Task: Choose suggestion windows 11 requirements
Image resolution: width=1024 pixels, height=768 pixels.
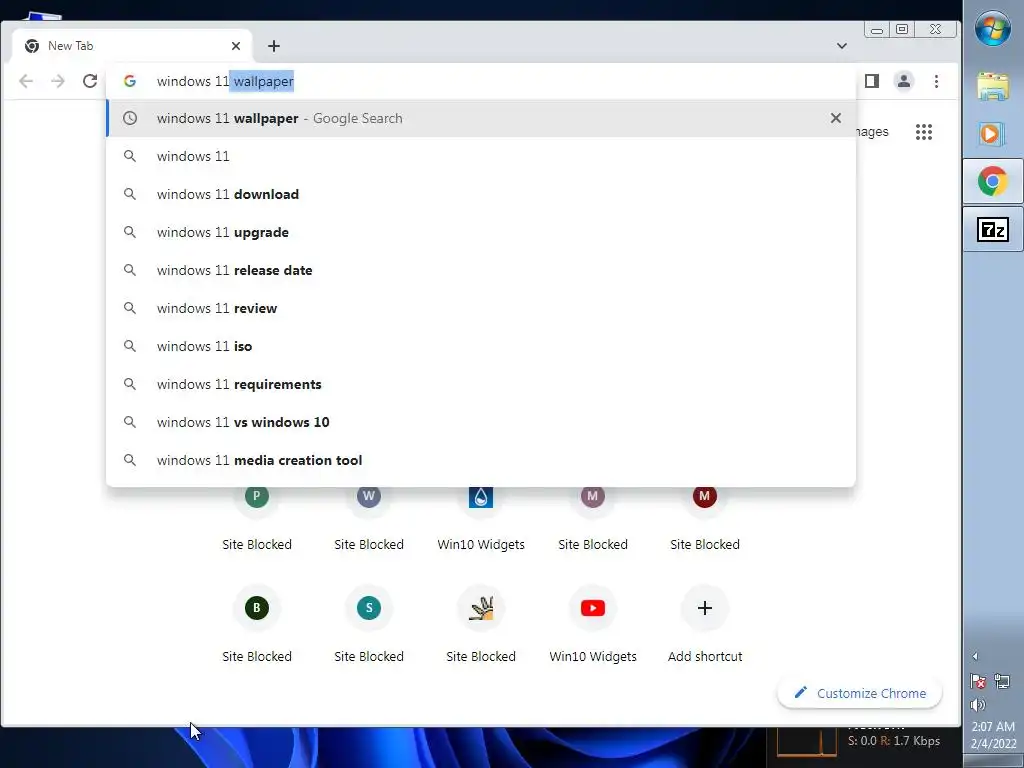Action: click(x=481, y=384)
